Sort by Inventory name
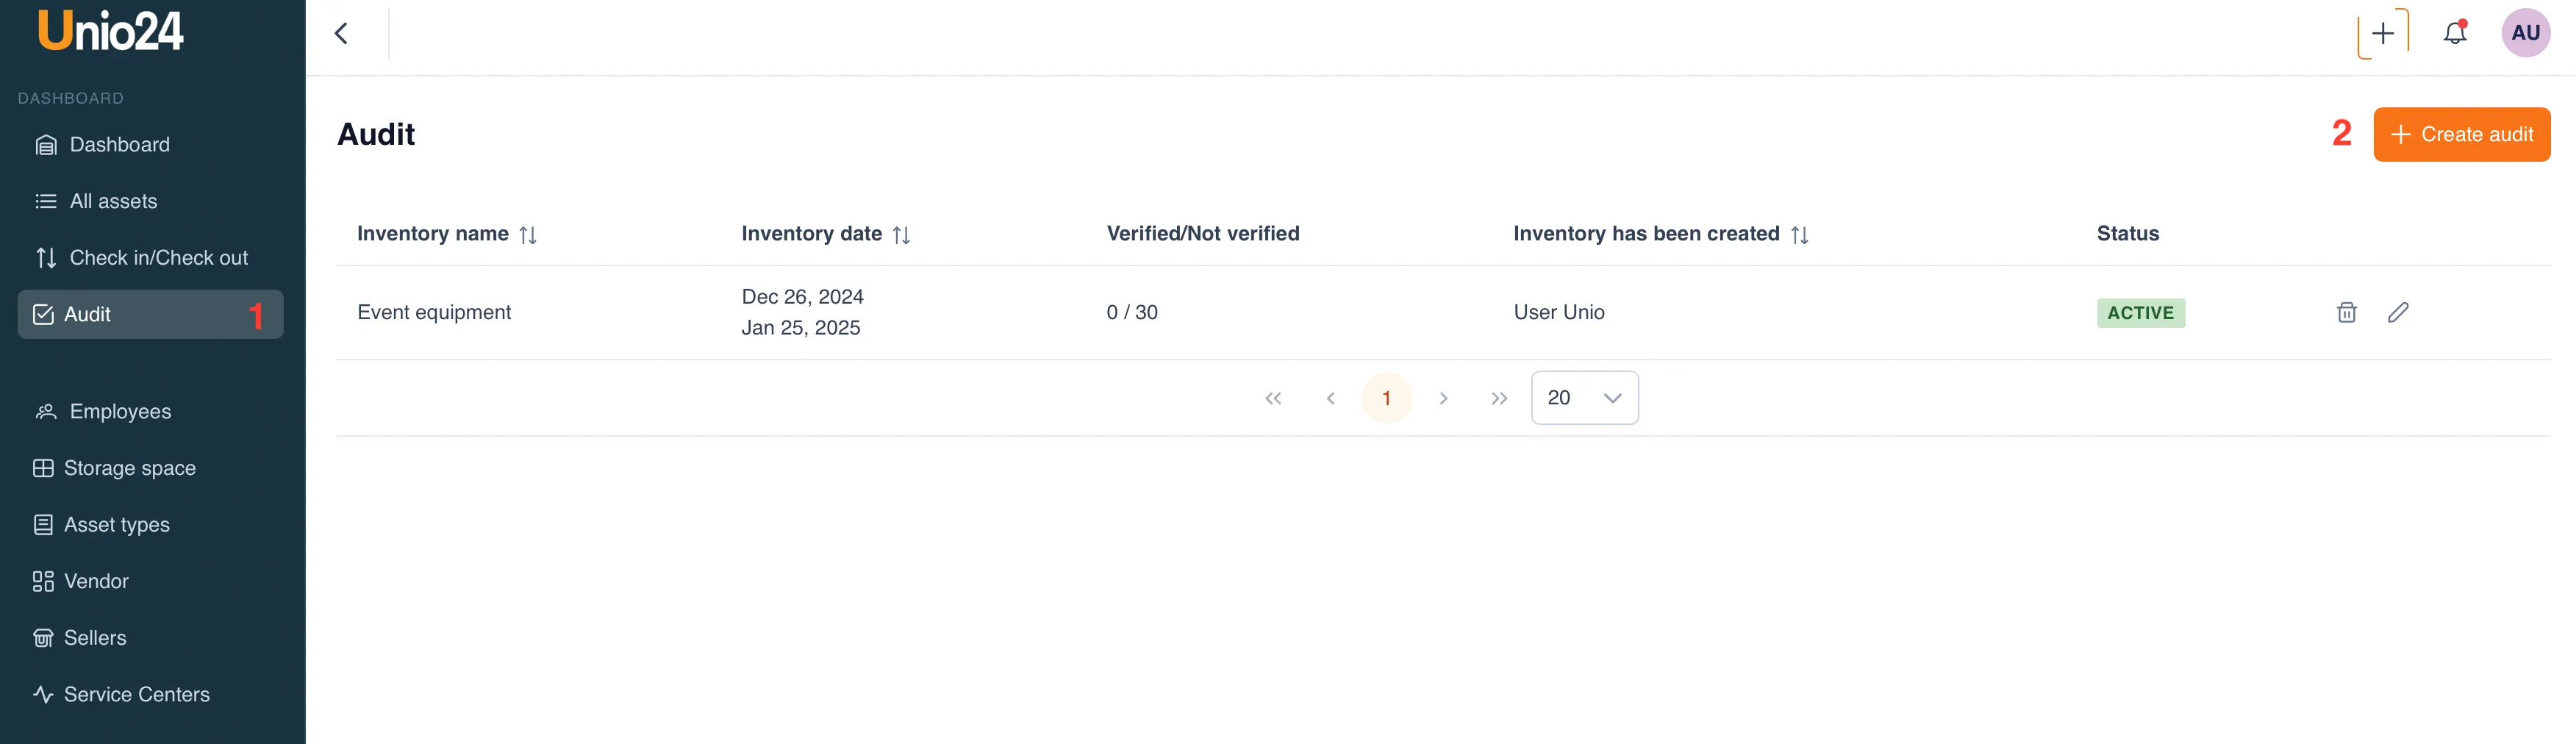2576x744 pixels. coord(528,235)
